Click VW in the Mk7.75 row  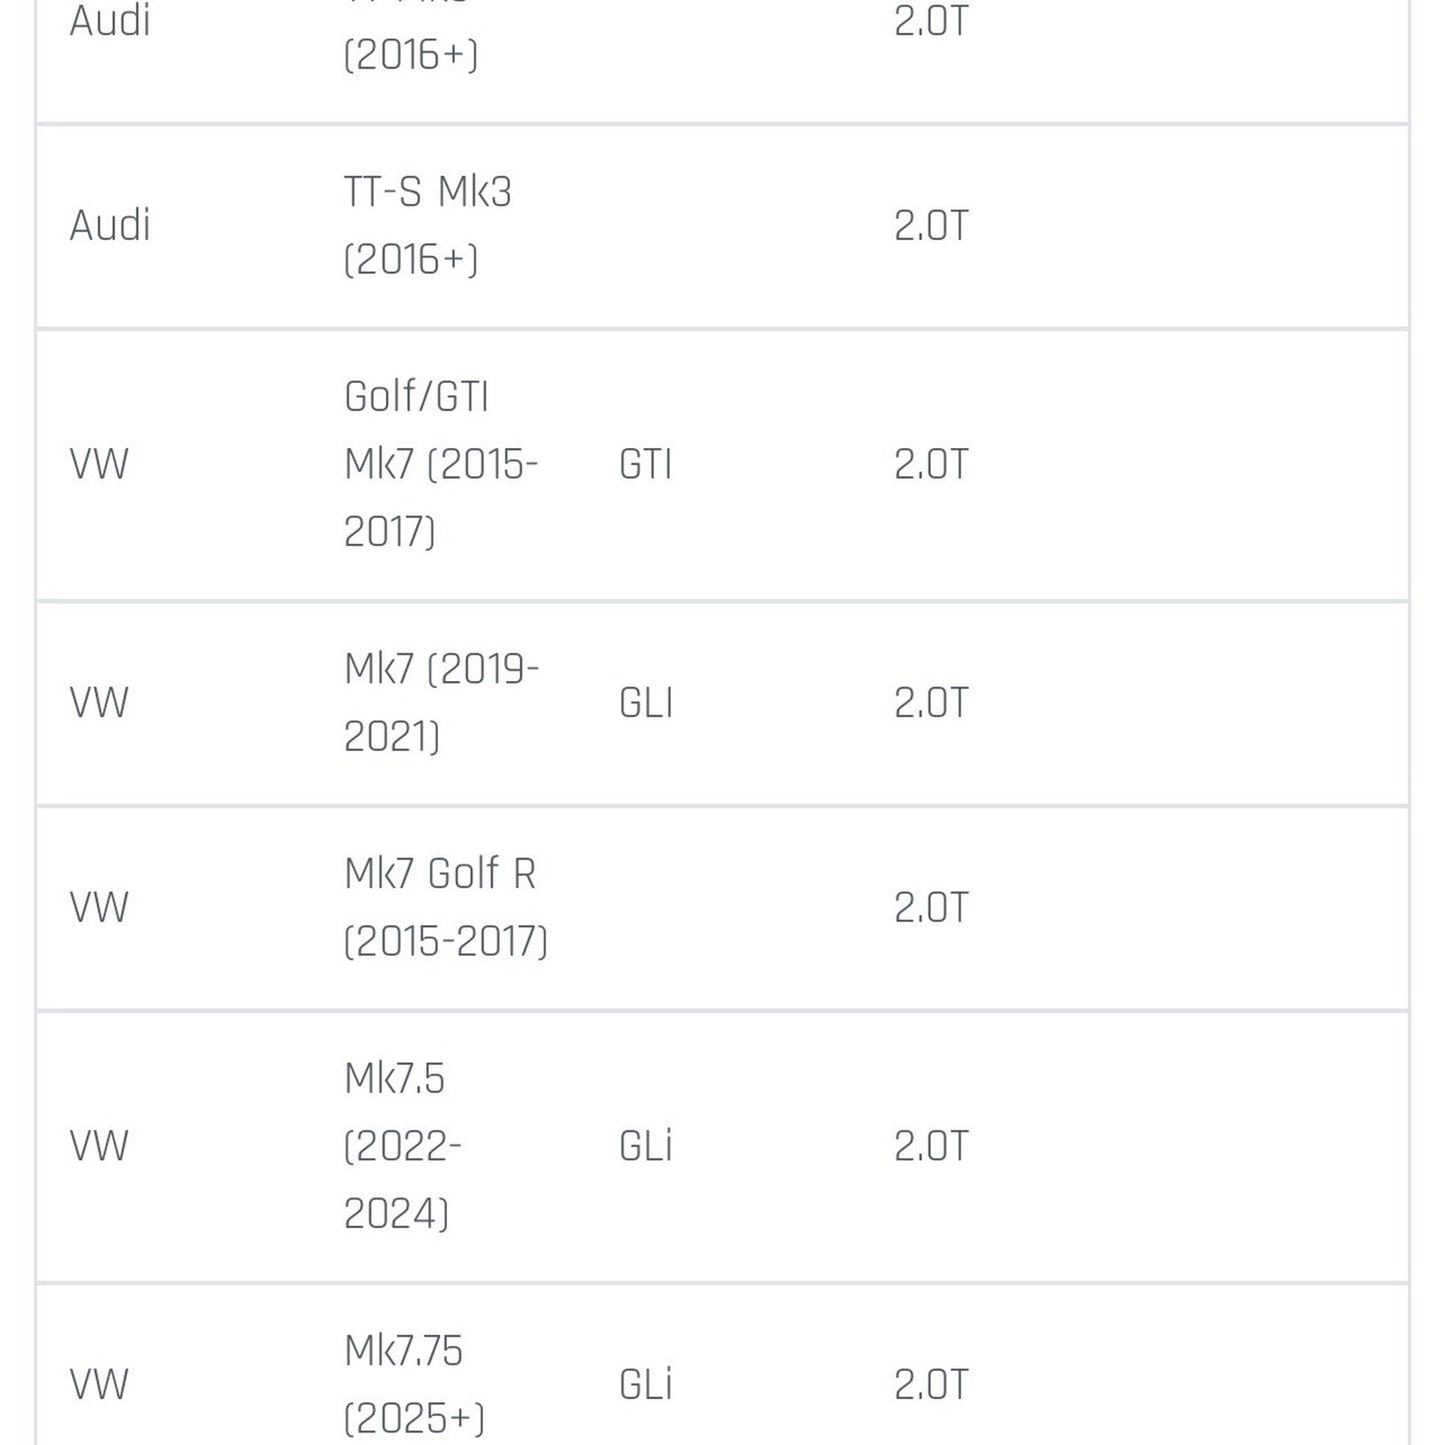pyautogui.click(x=99, y=1384)
